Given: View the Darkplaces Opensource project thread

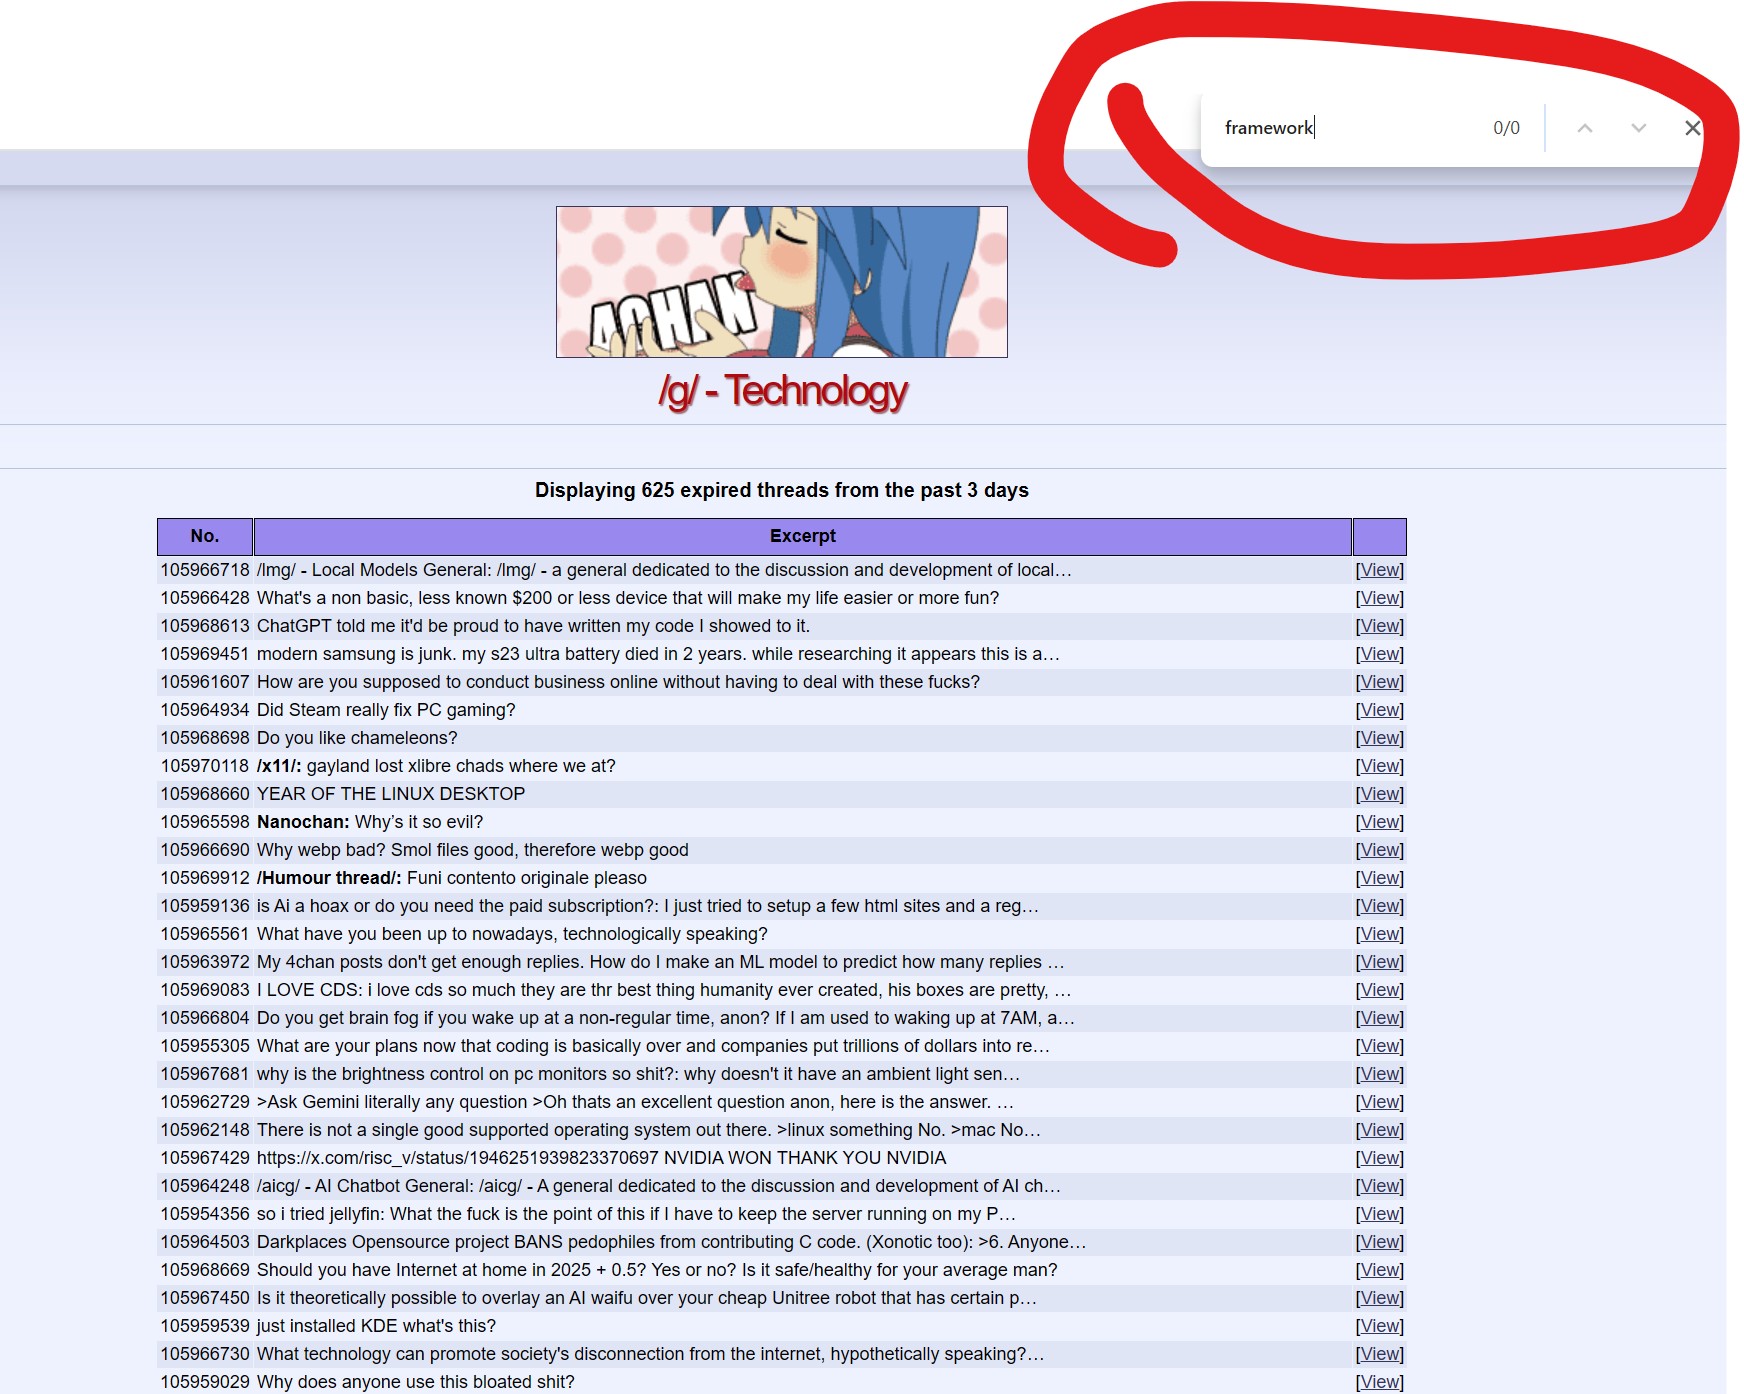Looking at the screenshot, I should click(1380, 1242).
